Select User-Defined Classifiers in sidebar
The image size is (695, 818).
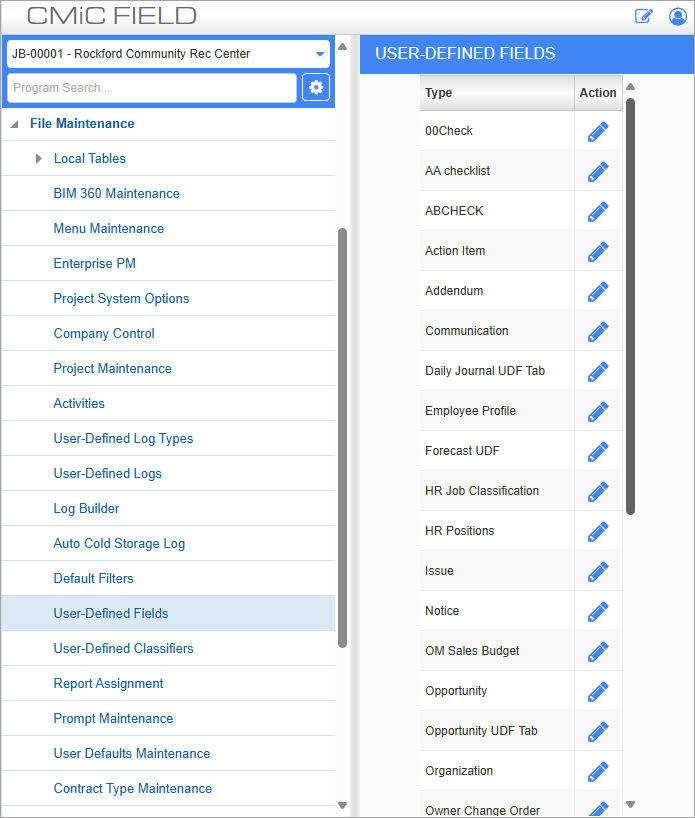(123, 648)
